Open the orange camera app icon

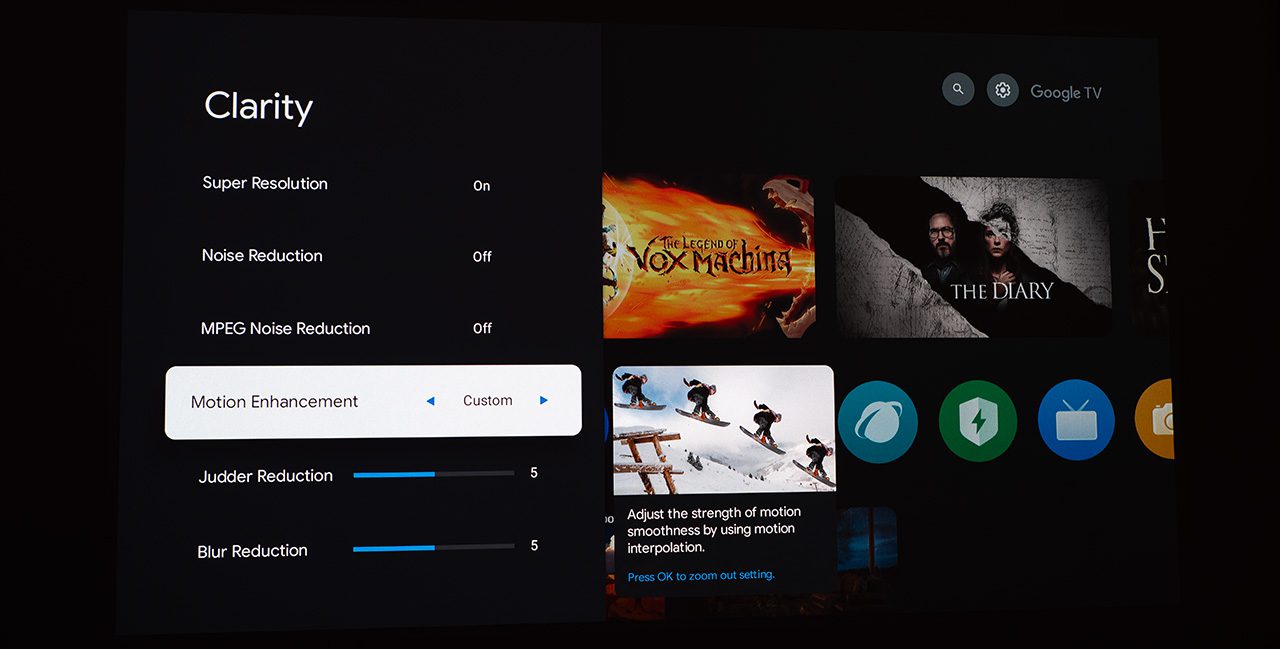1156,420
